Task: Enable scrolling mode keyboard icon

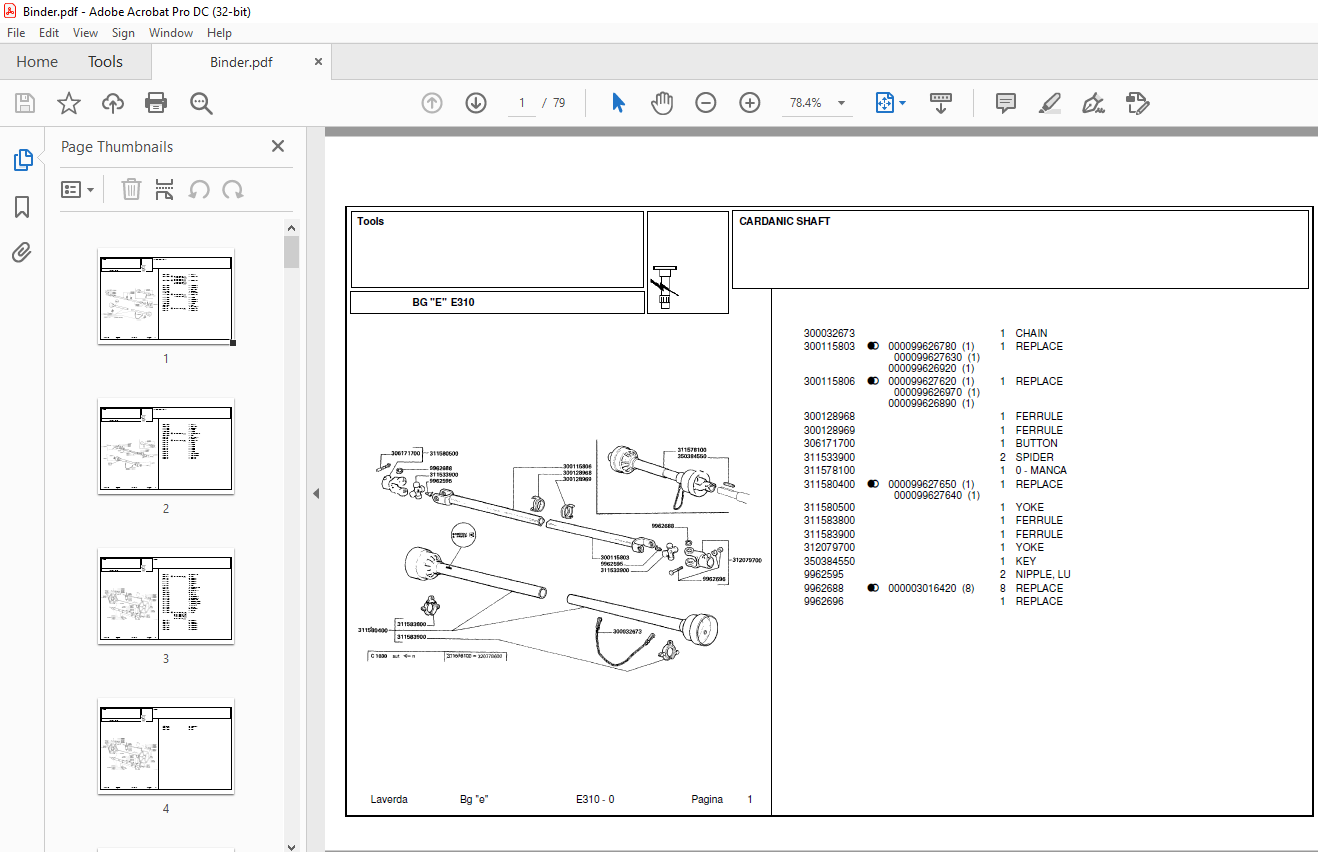Action: [941, 103]
